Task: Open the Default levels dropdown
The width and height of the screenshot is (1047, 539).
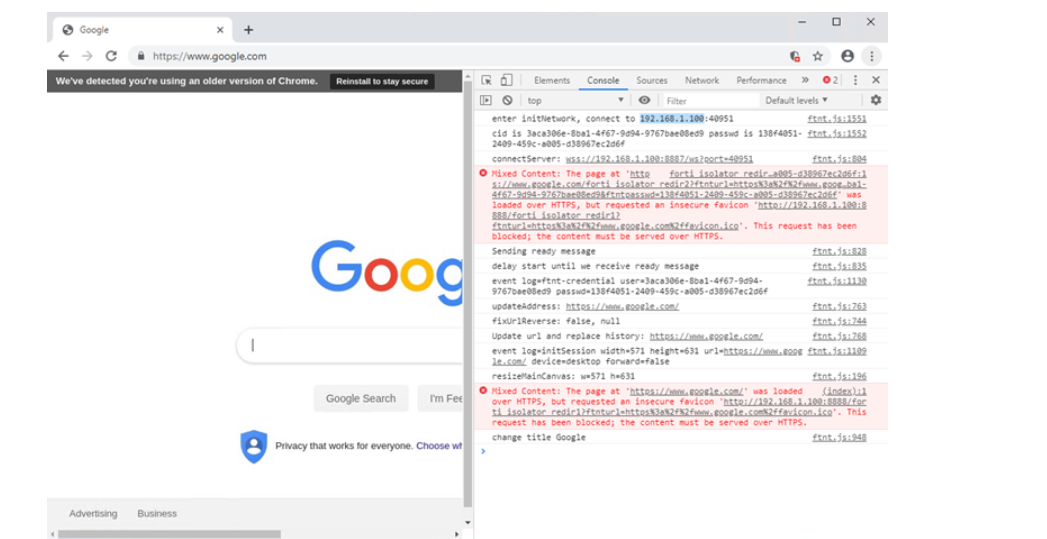Action: point(797,101)
